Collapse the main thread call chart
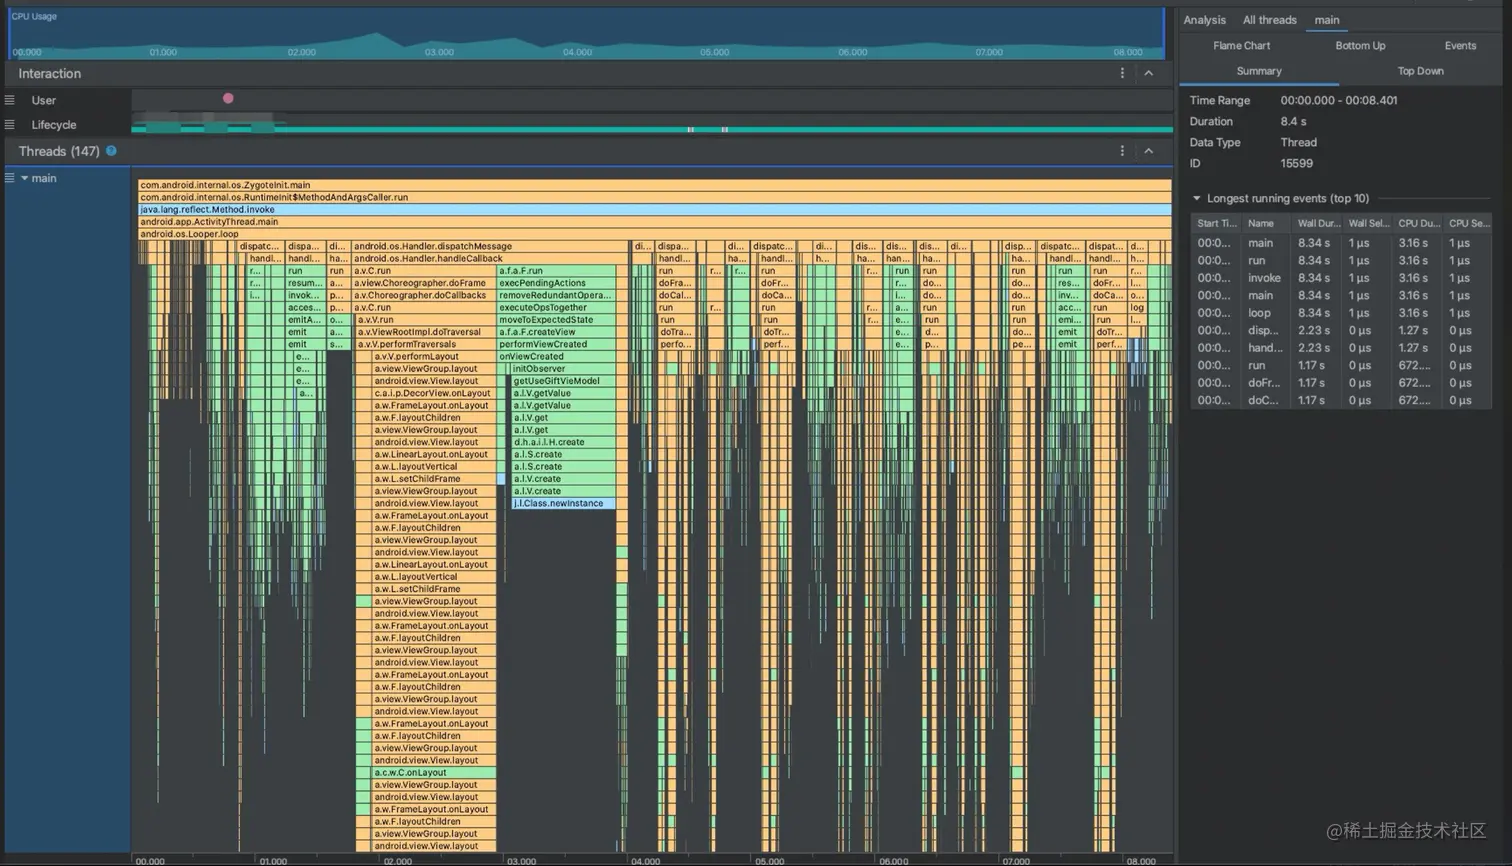 [24, 178]
